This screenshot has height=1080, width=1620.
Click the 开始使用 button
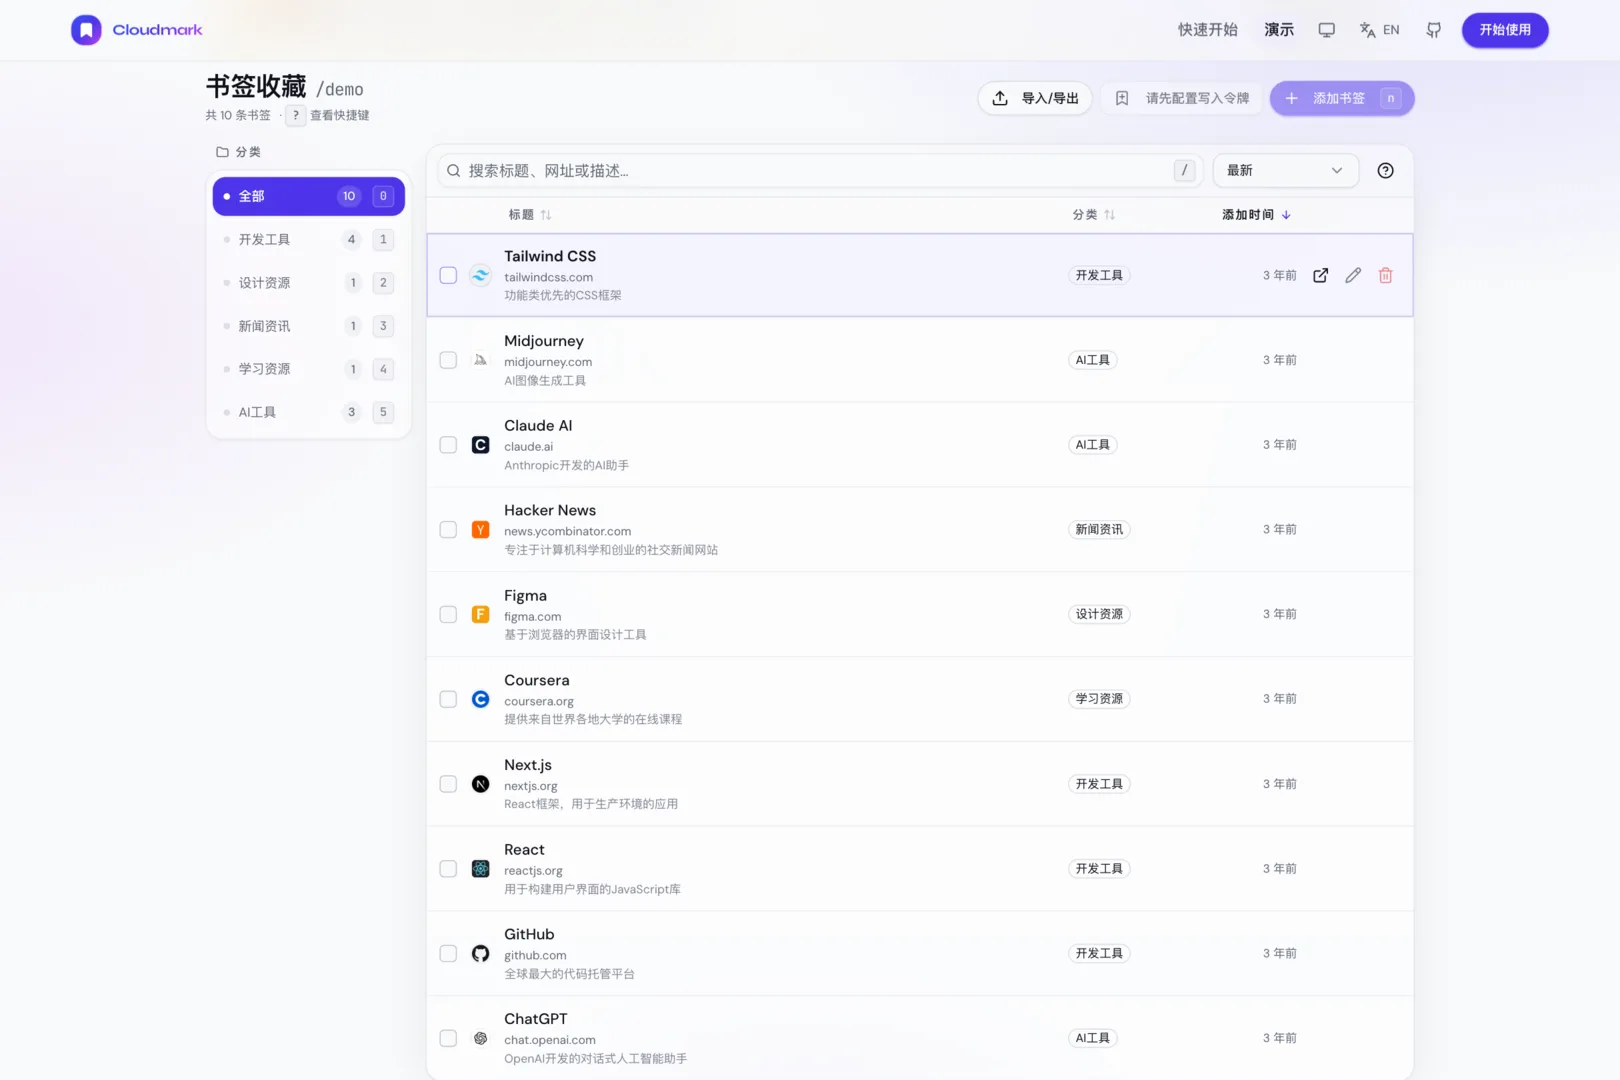(1505, 30)
